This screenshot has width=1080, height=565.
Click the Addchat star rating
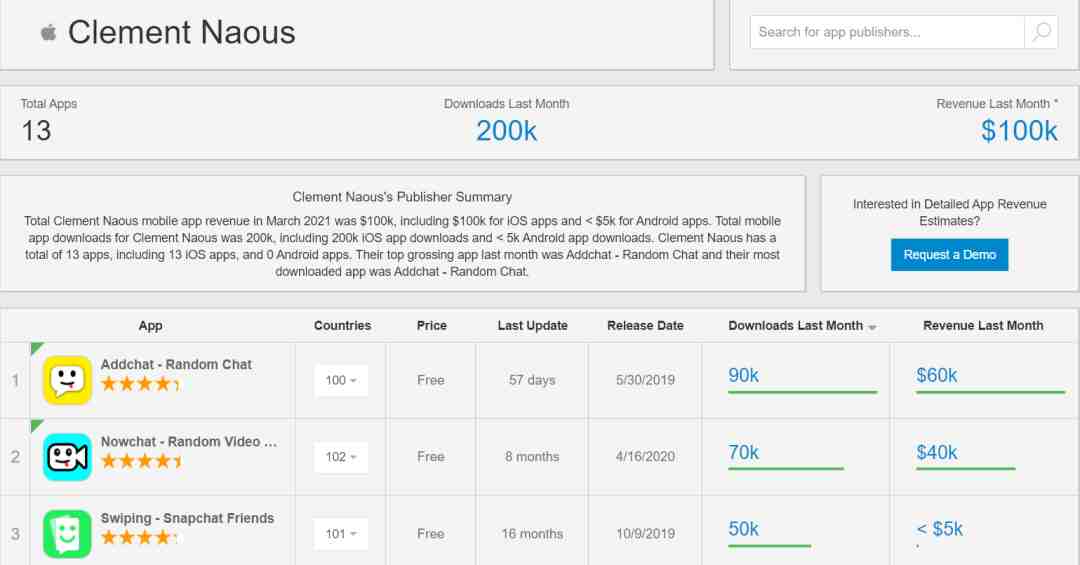[x=141, y=384]
